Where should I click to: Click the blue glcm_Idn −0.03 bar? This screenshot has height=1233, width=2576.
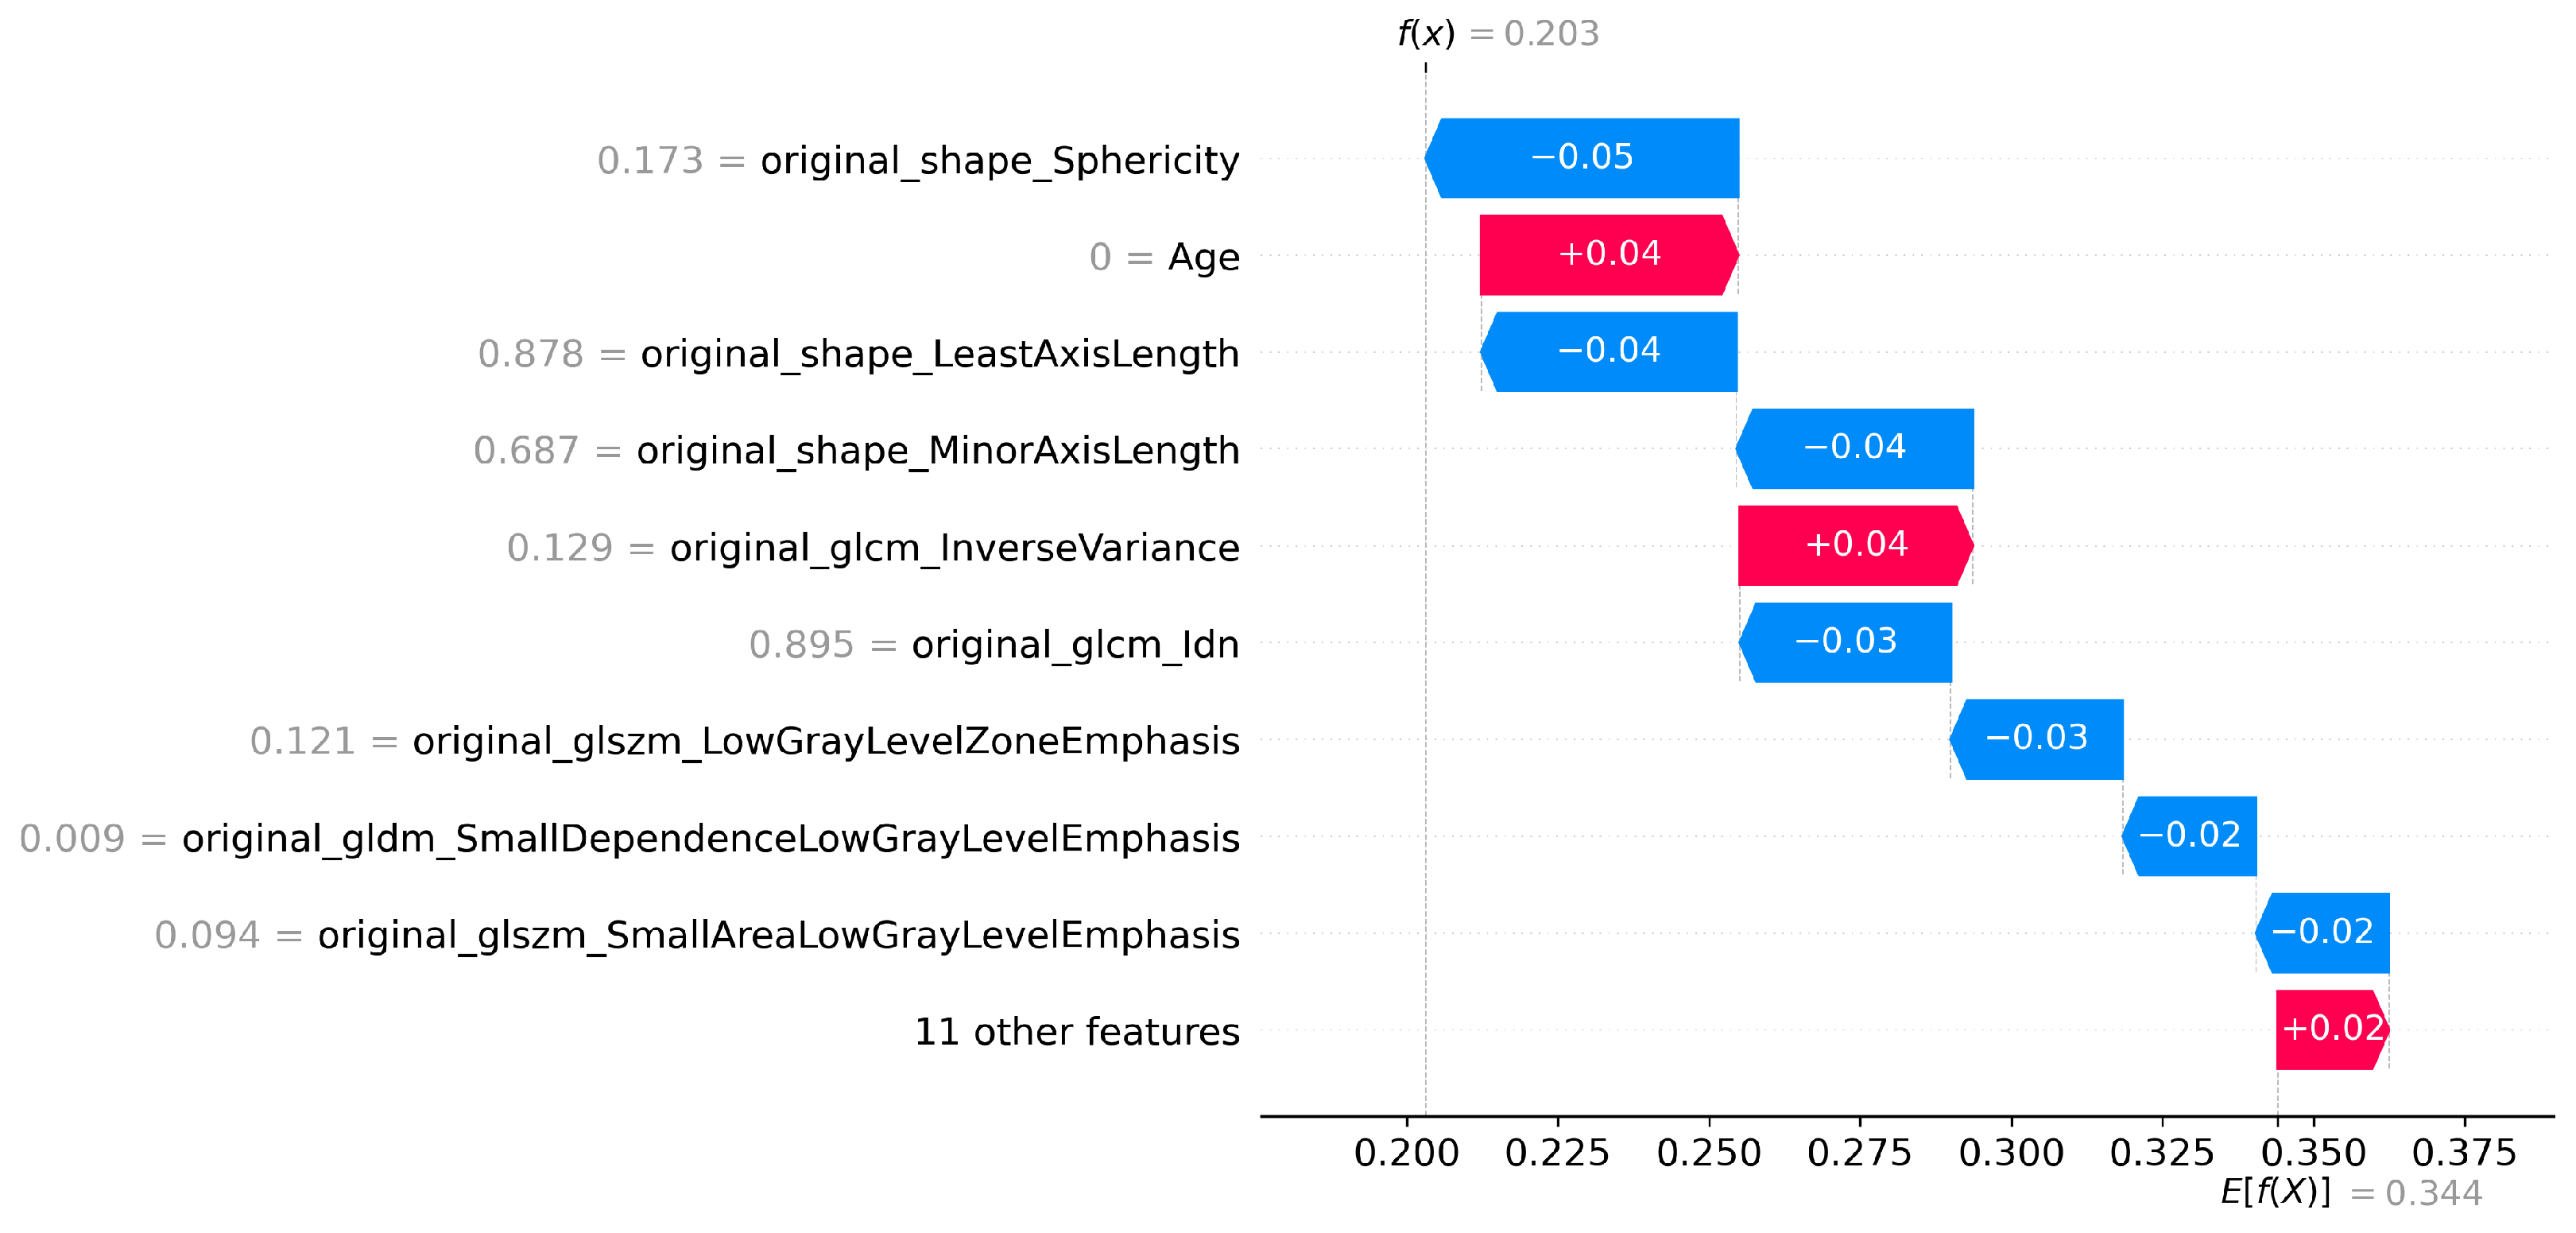tap(1846, 642)
